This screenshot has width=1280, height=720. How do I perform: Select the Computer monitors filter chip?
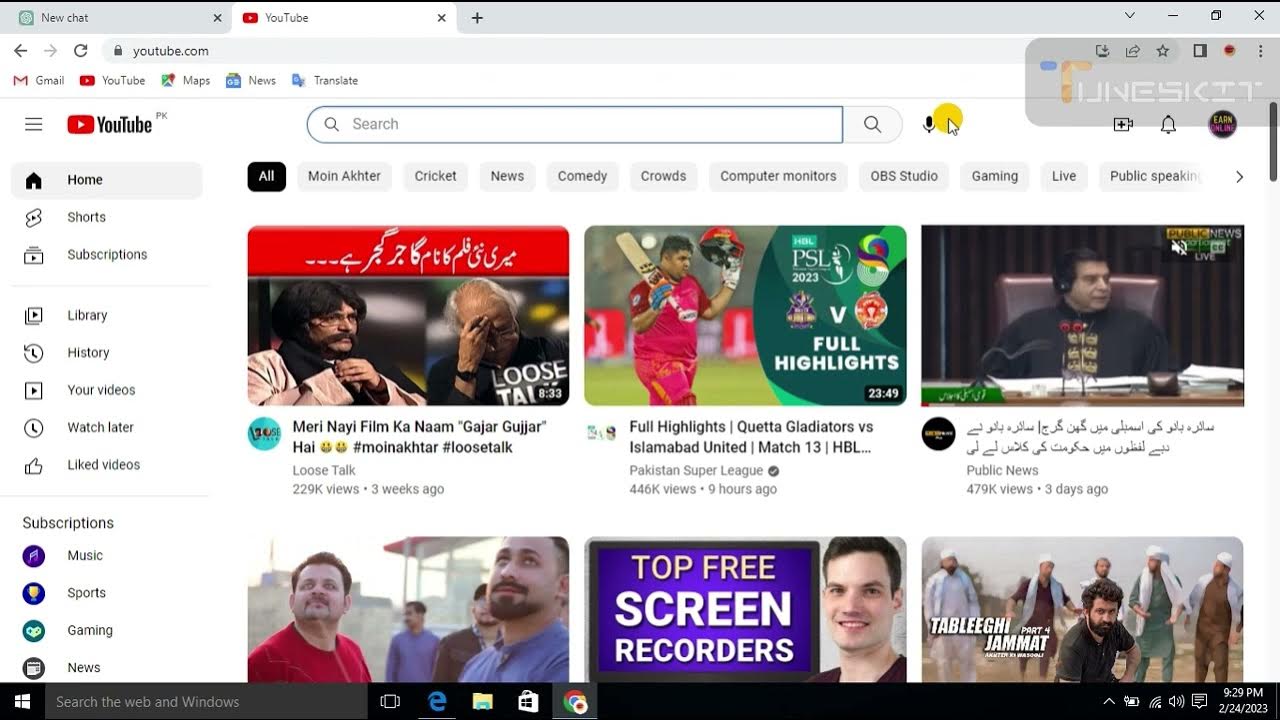(x=778, y=176)
